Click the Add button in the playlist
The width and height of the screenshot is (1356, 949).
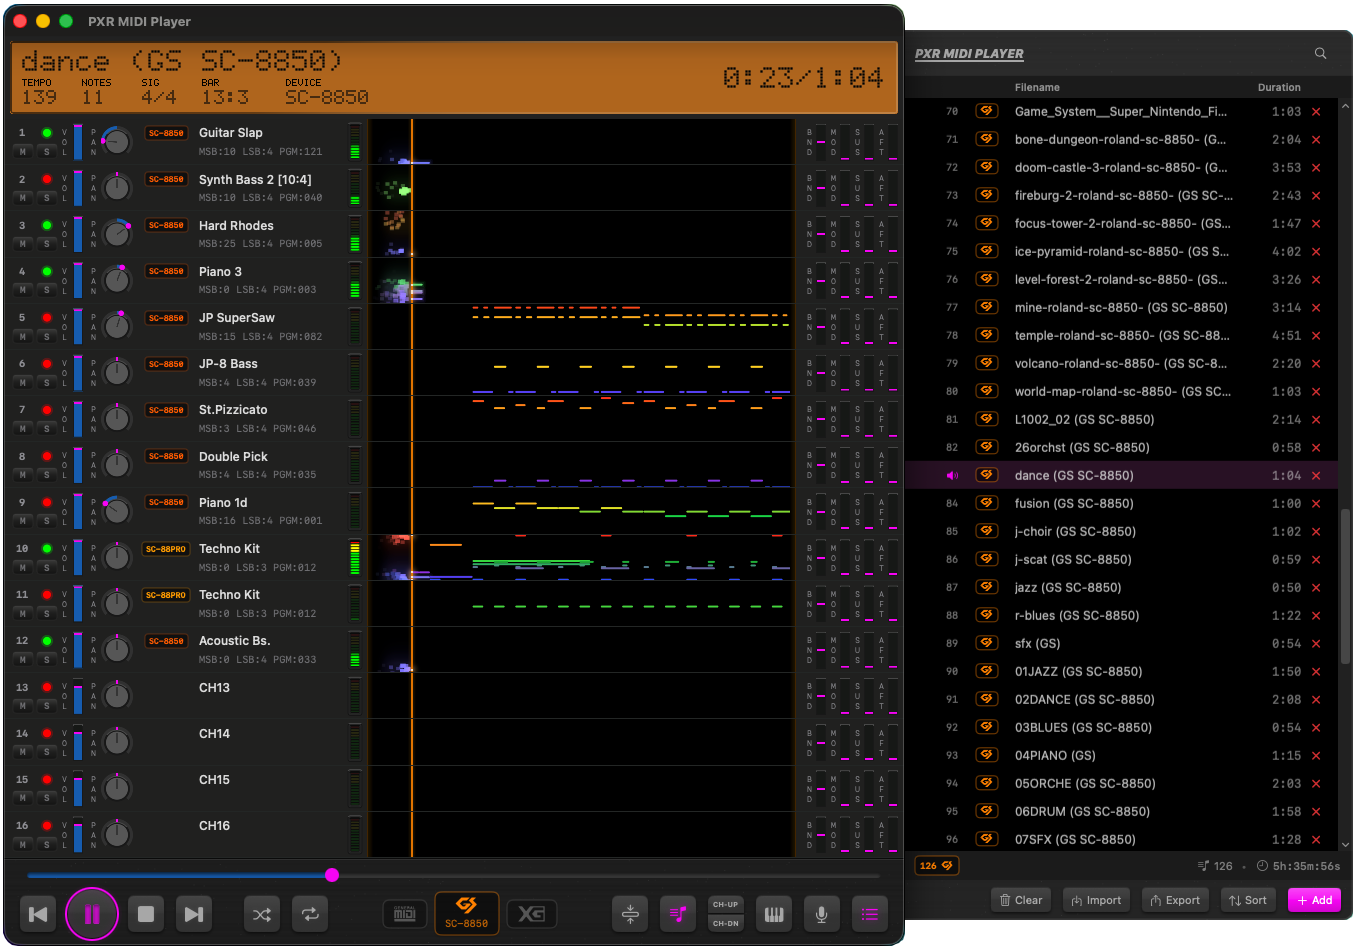tap(1314, 900)
